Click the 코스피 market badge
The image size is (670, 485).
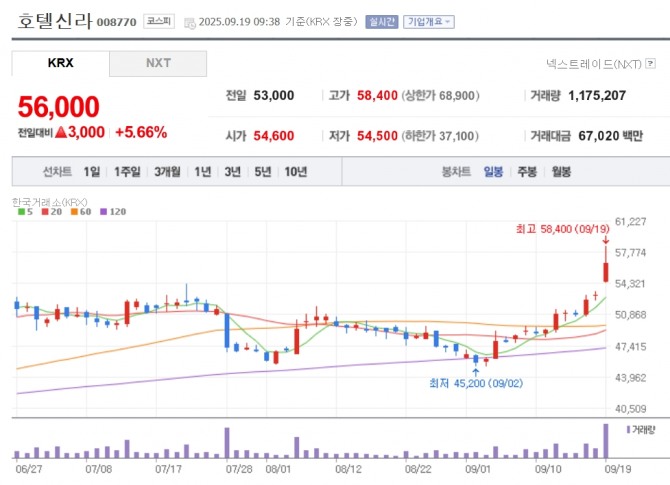point(159,21)
